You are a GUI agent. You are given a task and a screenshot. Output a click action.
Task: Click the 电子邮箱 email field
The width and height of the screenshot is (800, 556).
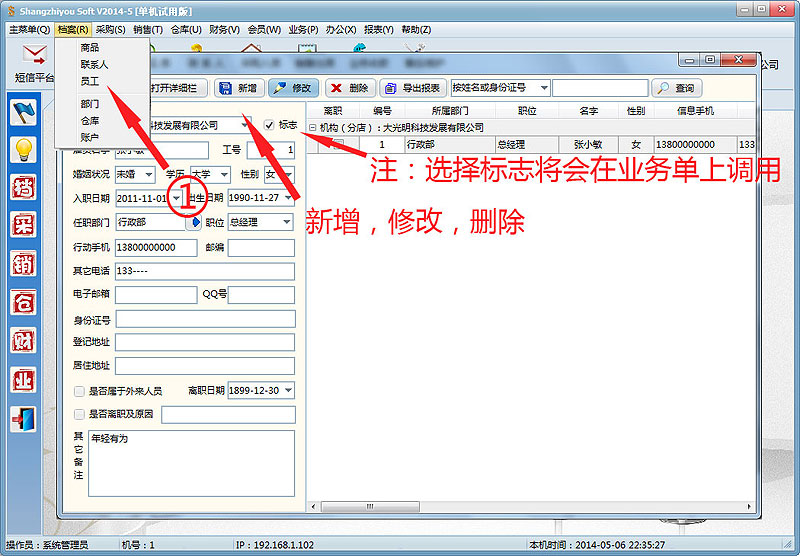tap(156, 295)
